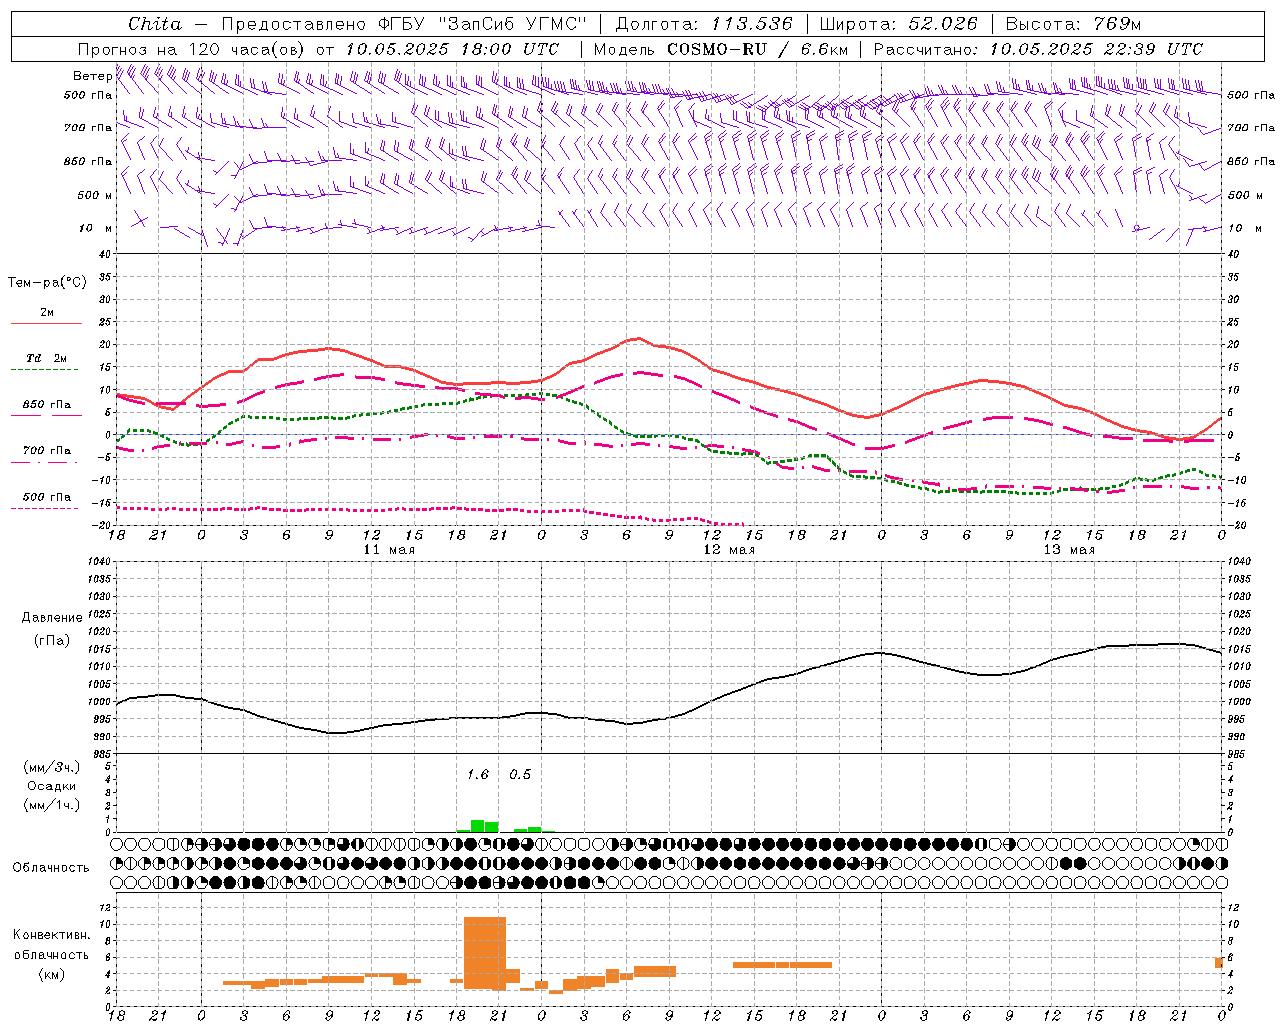Click the '13 мая' date label
This screenshot has width=1280, height=1024.
point(1069,550)
